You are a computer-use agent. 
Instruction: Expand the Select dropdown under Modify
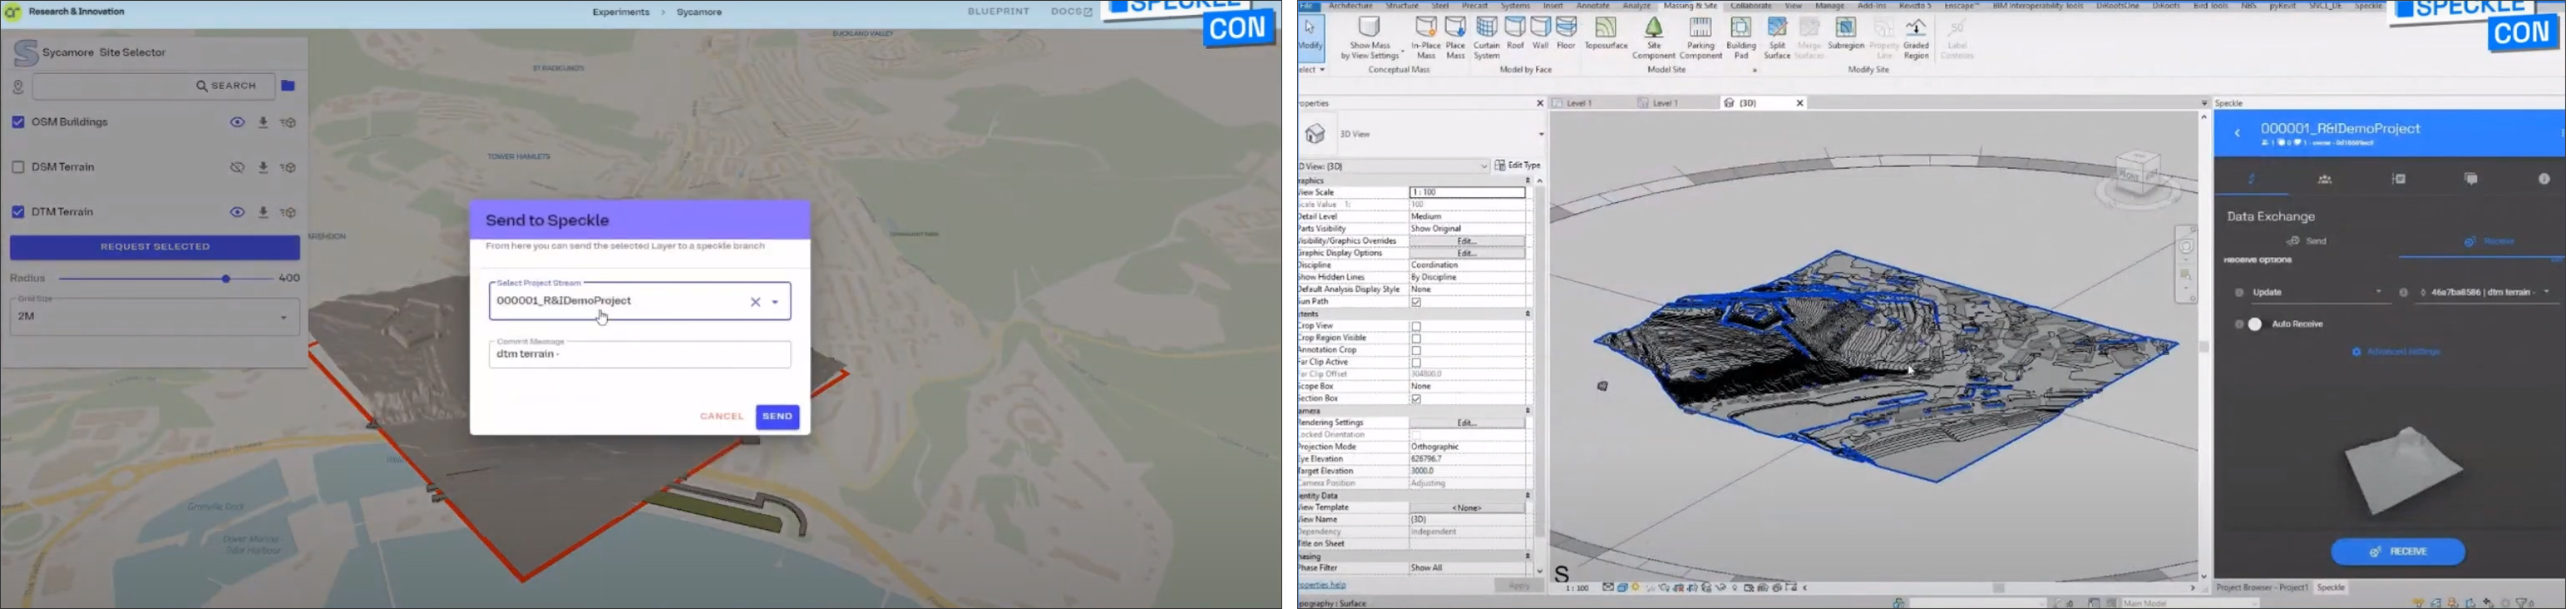[x=1312, y=70]
